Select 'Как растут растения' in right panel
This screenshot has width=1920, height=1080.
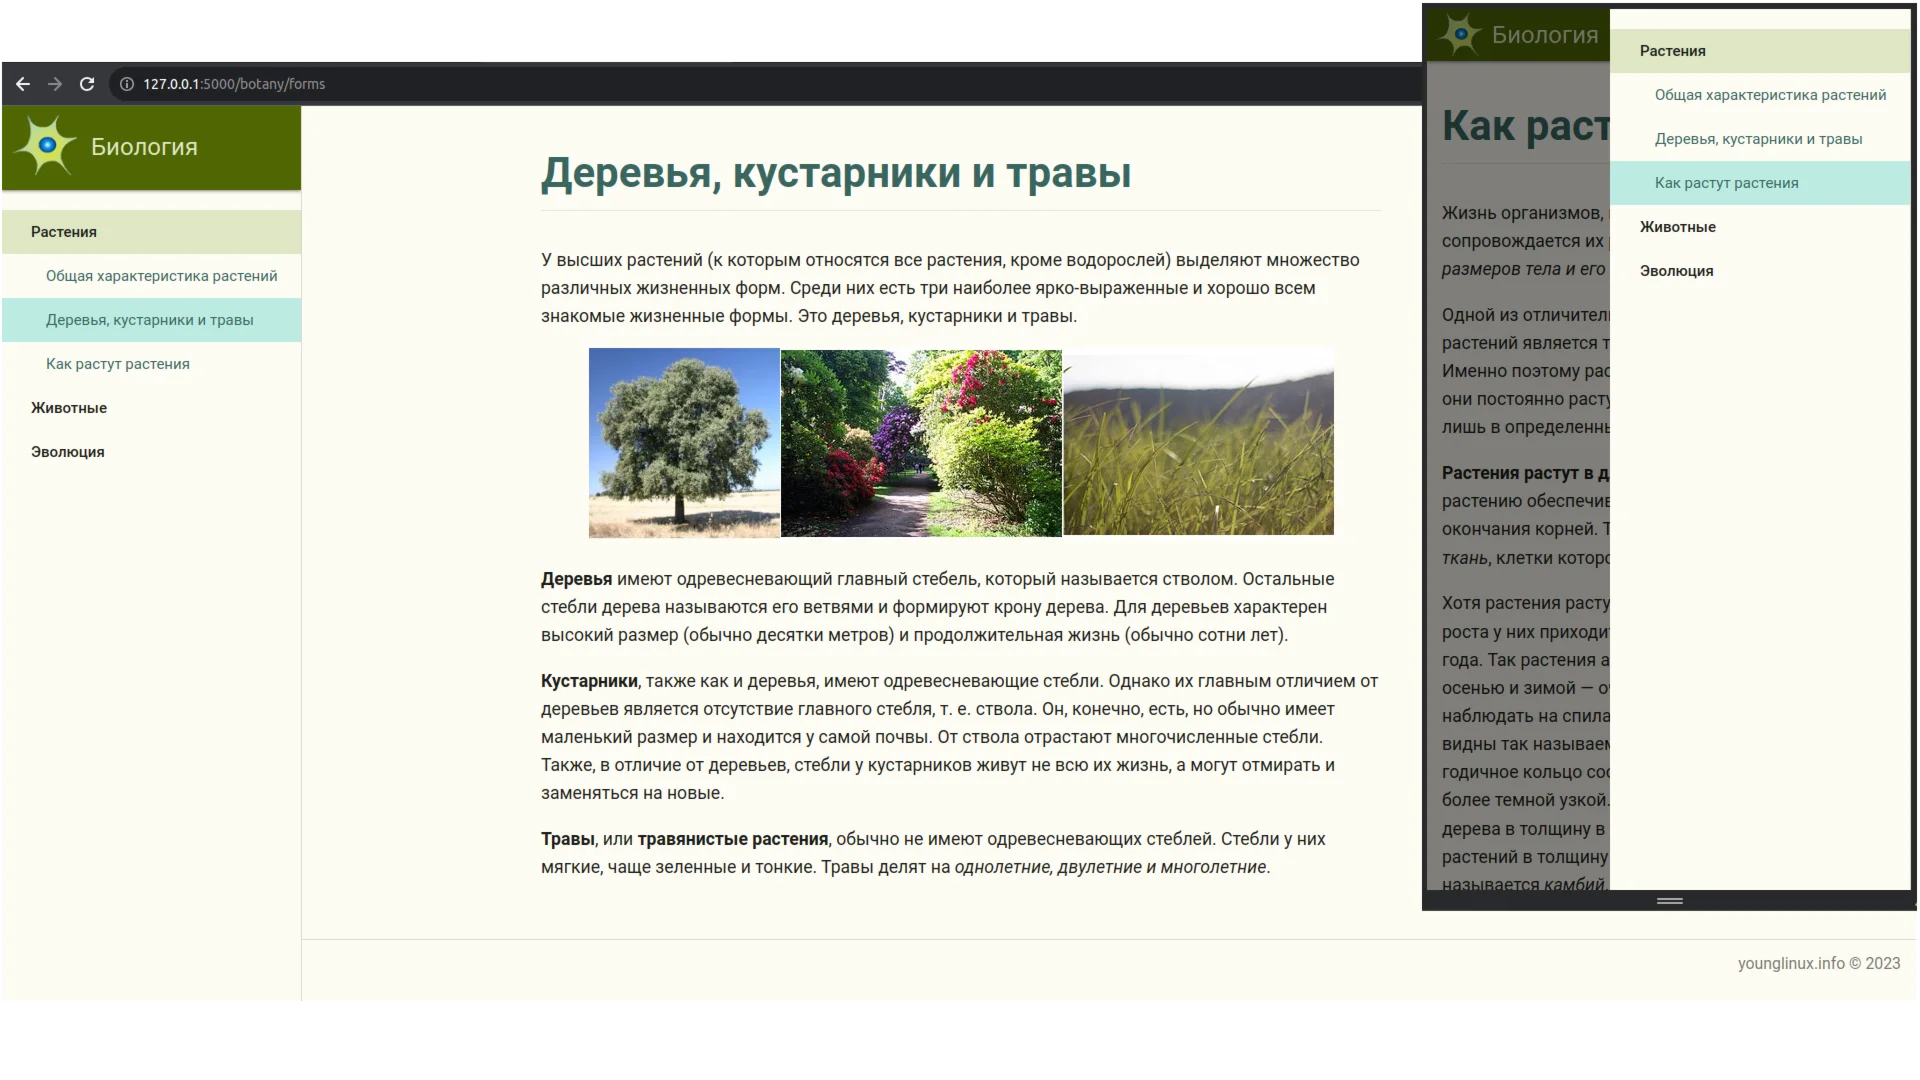coord(1725,183)
